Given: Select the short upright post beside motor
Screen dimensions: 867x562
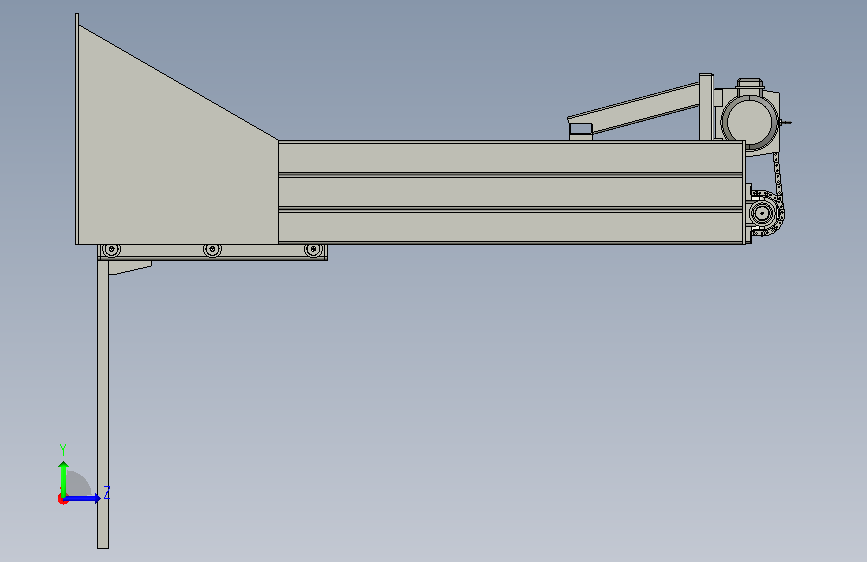Looking at the screenshot, I should pos(706,107).
